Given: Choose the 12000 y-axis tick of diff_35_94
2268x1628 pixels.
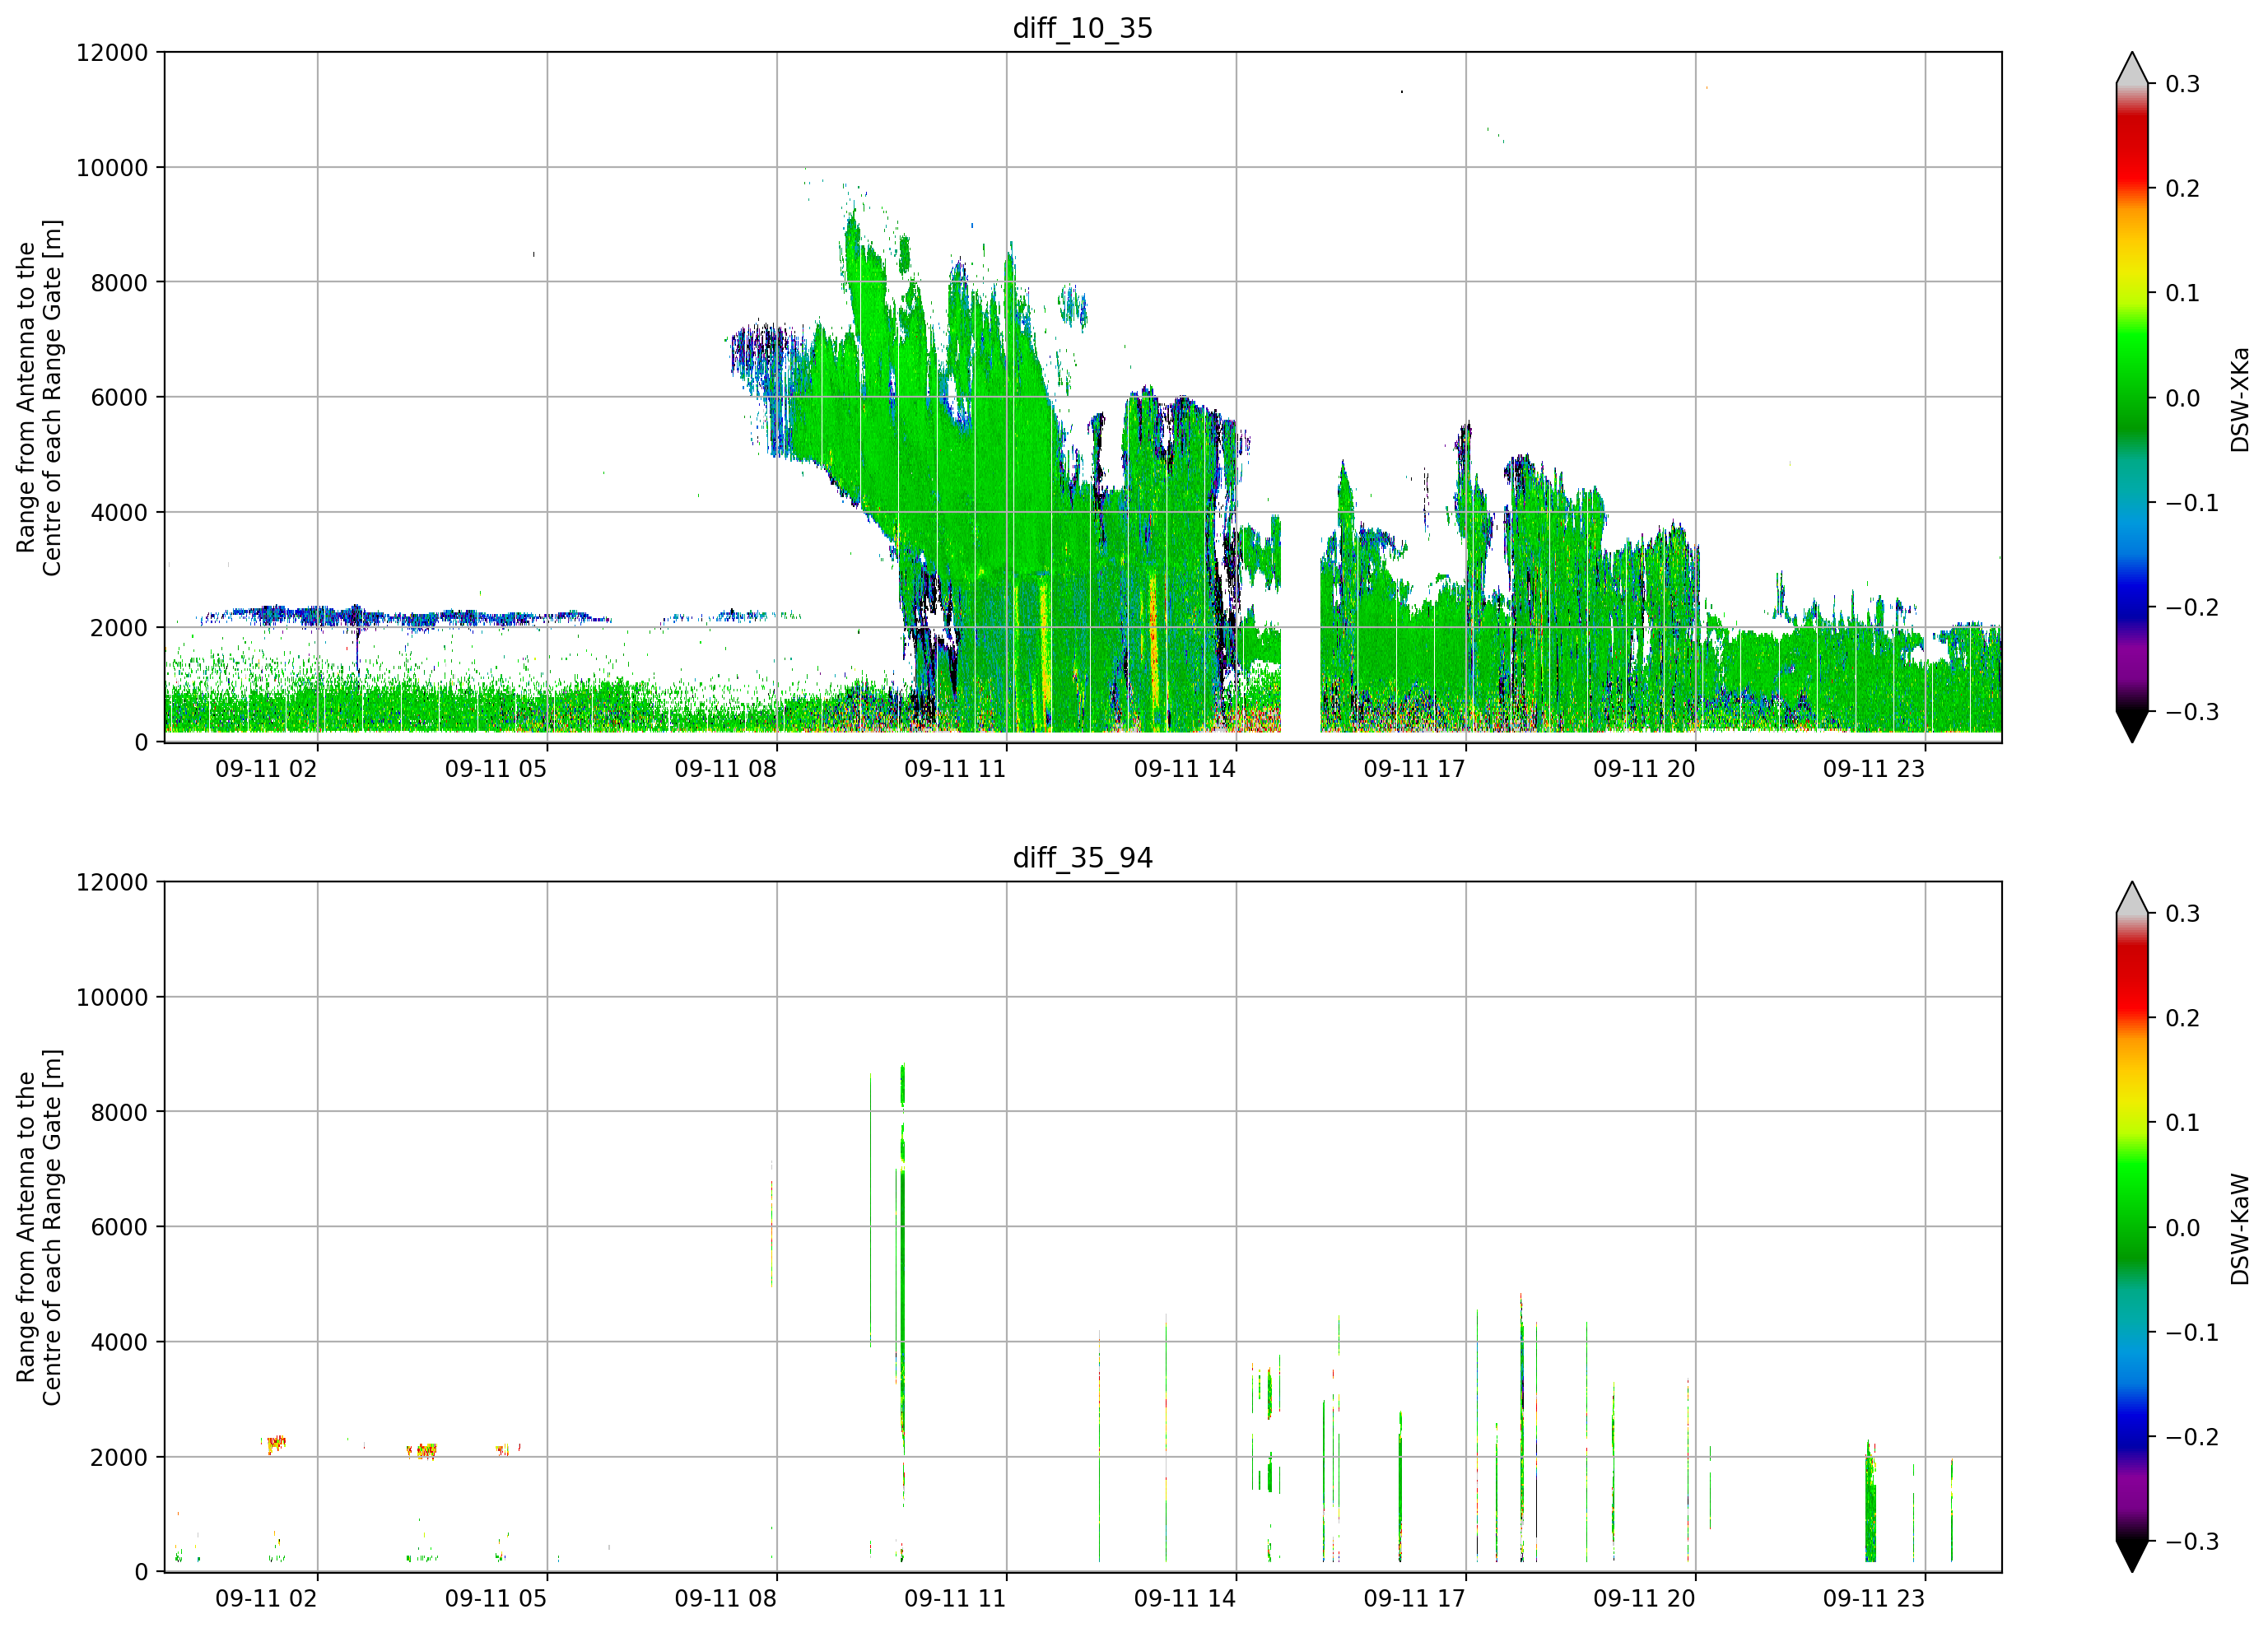Looking at the screenshot, I should (112, 883).
